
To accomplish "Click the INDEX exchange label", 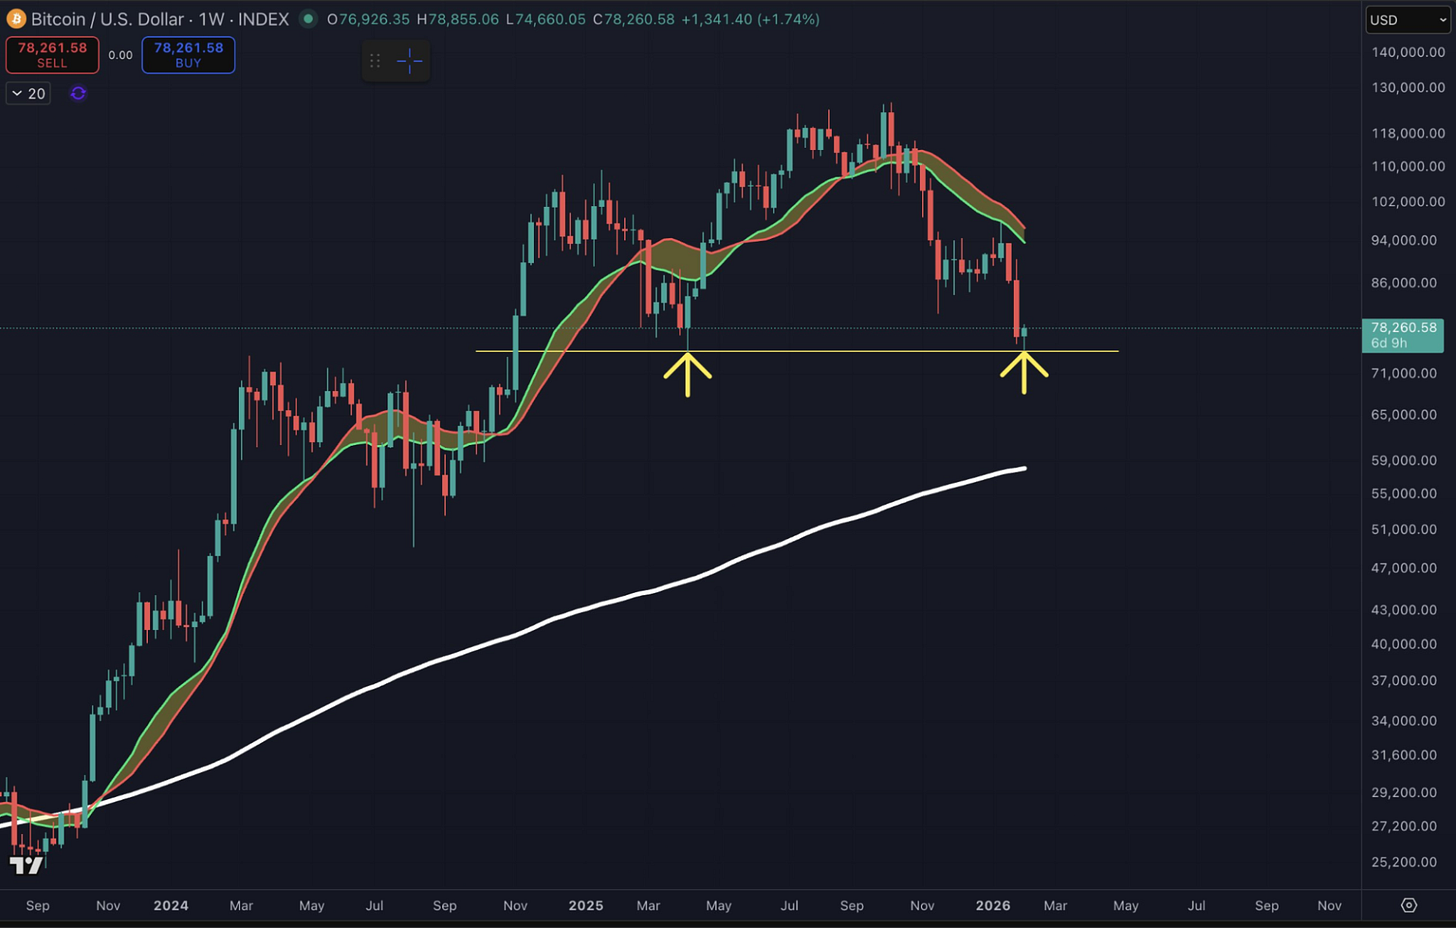I will 263,19.
